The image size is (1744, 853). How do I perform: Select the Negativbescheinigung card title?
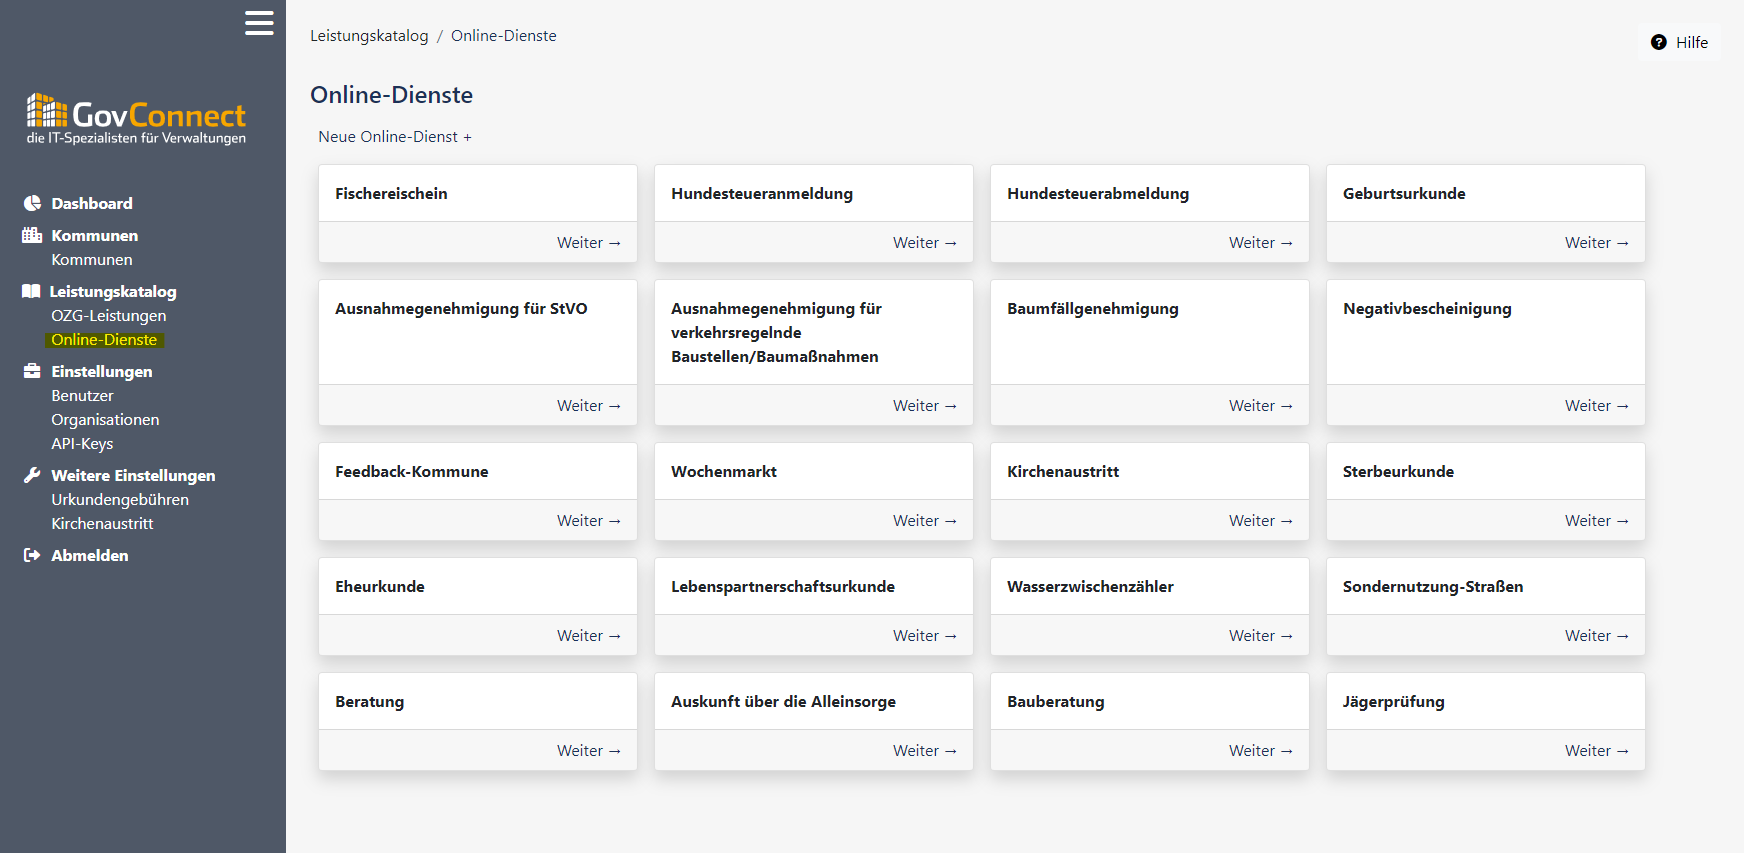pyautogui.click(x=1427, y=308)
